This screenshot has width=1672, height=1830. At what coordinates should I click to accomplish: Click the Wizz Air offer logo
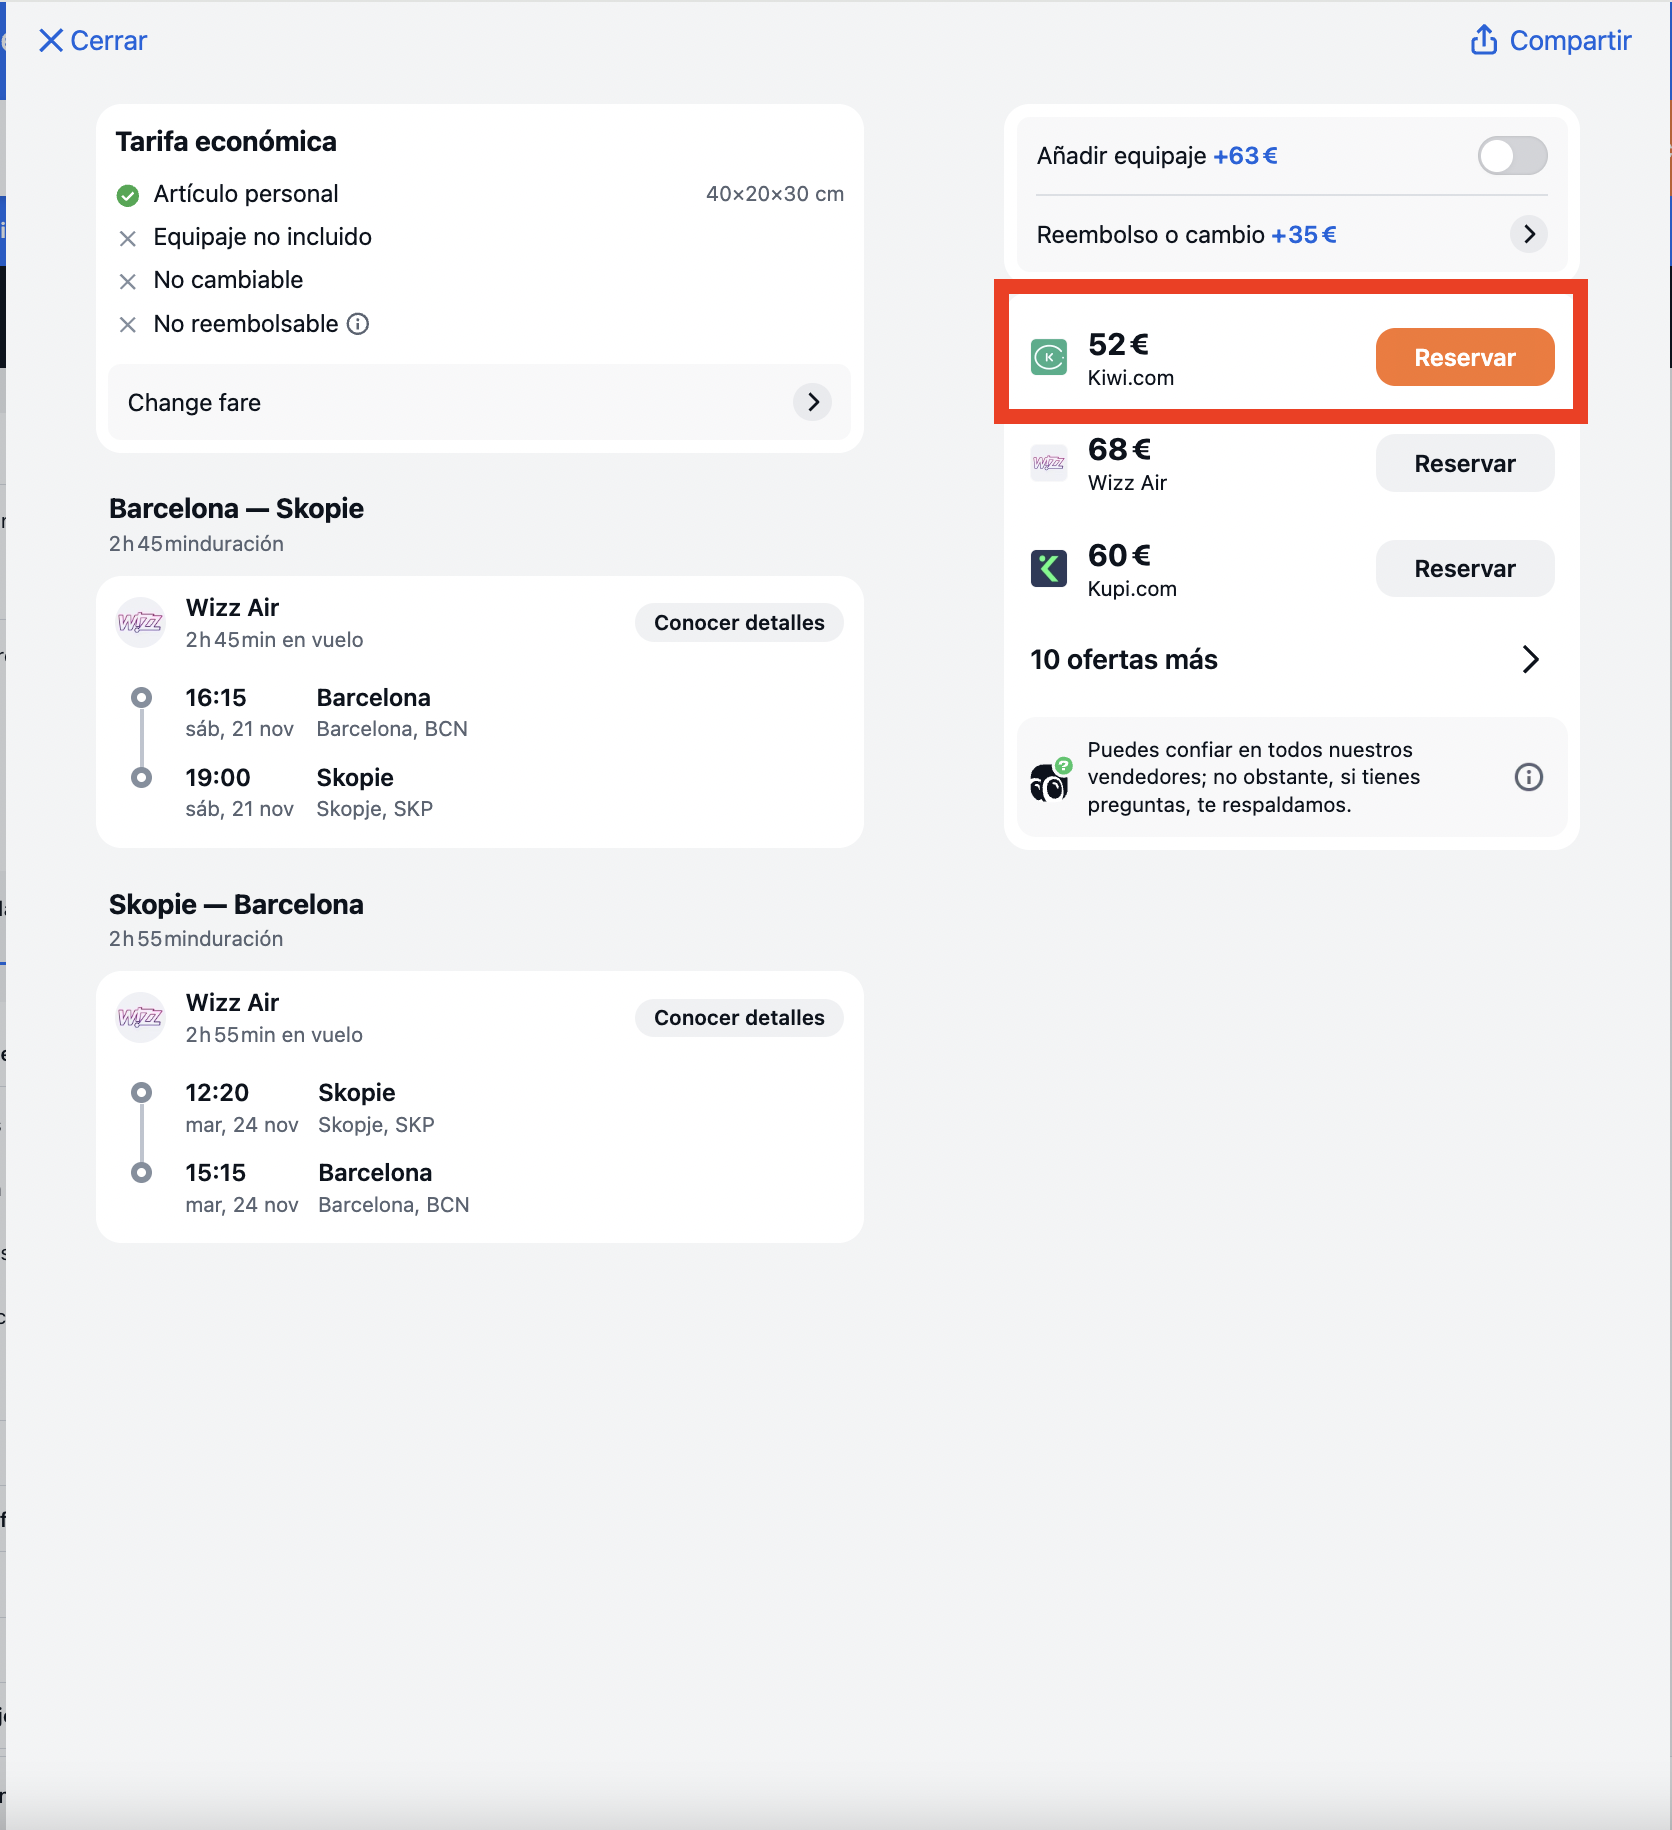pos(1049,463)
